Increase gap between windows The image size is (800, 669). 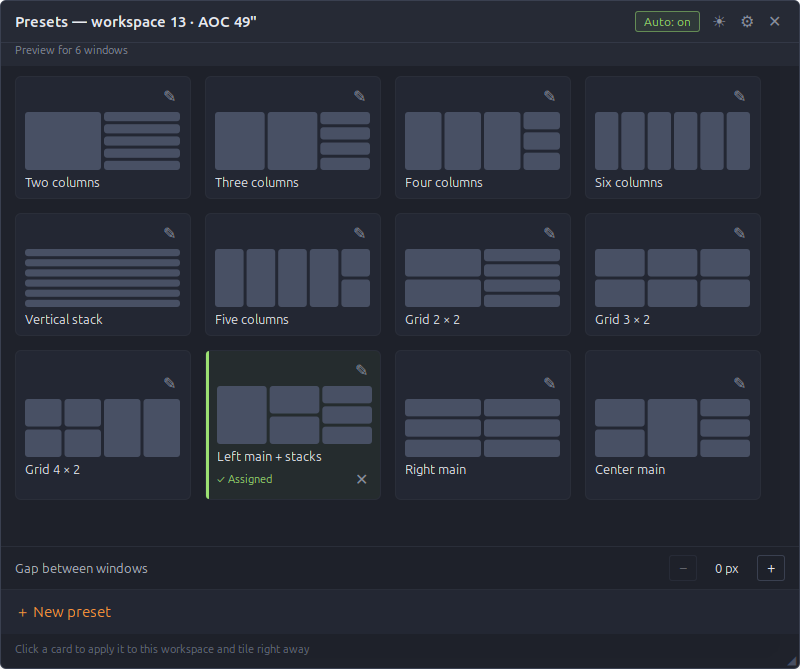(771, 568)
